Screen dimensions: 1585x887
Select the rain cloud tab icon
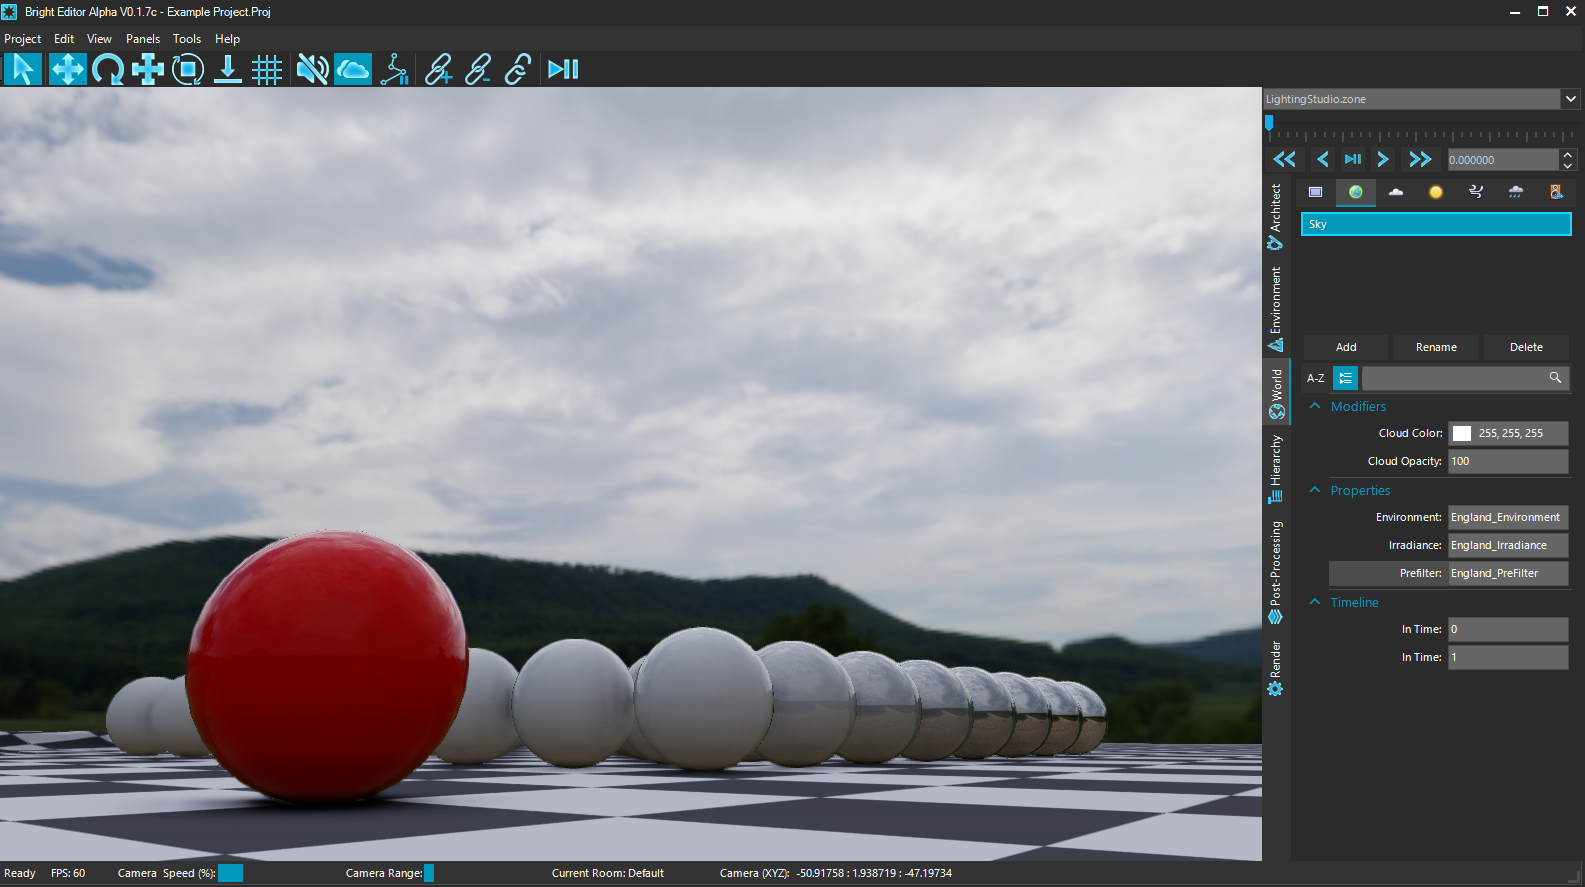point(1516,192)
